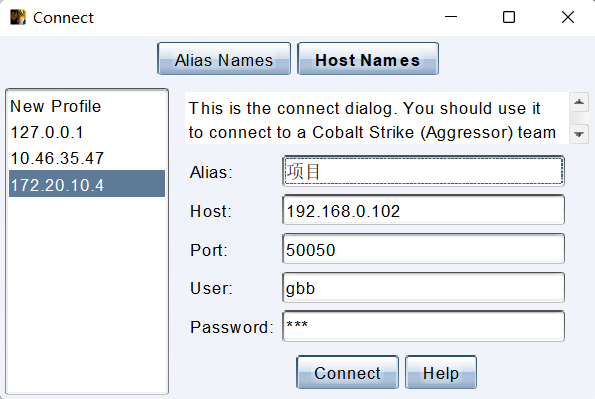Minimize the Connect window
Screen dimensions: 595x399
pos(451,17)
